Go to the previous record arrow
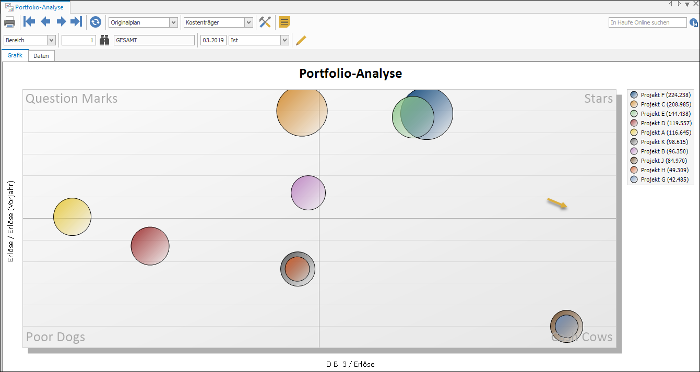Image resolution: width=700 pixels, height=372 pixels. (46, 21)
